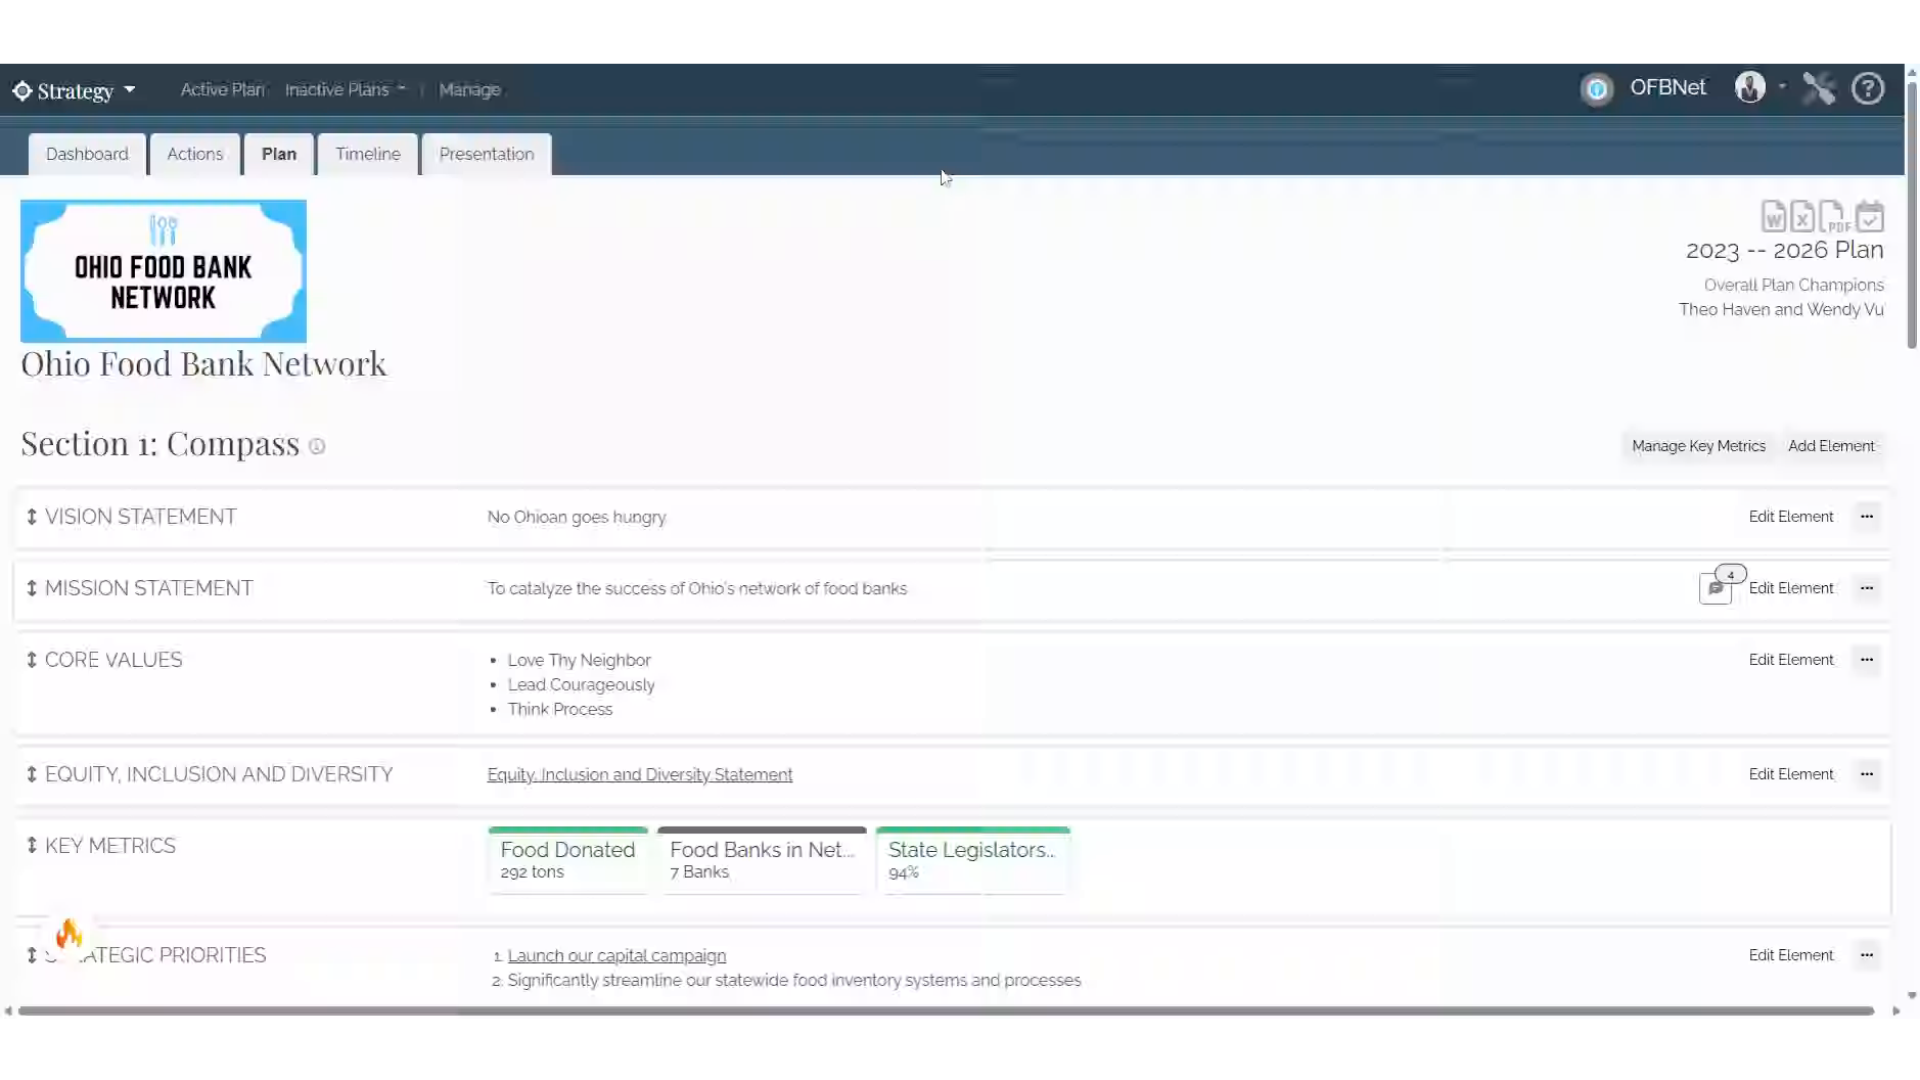Click the Ohio Food Bank Network logo image
This screenshot has height=1080, width=1920.
pos(164,271)
